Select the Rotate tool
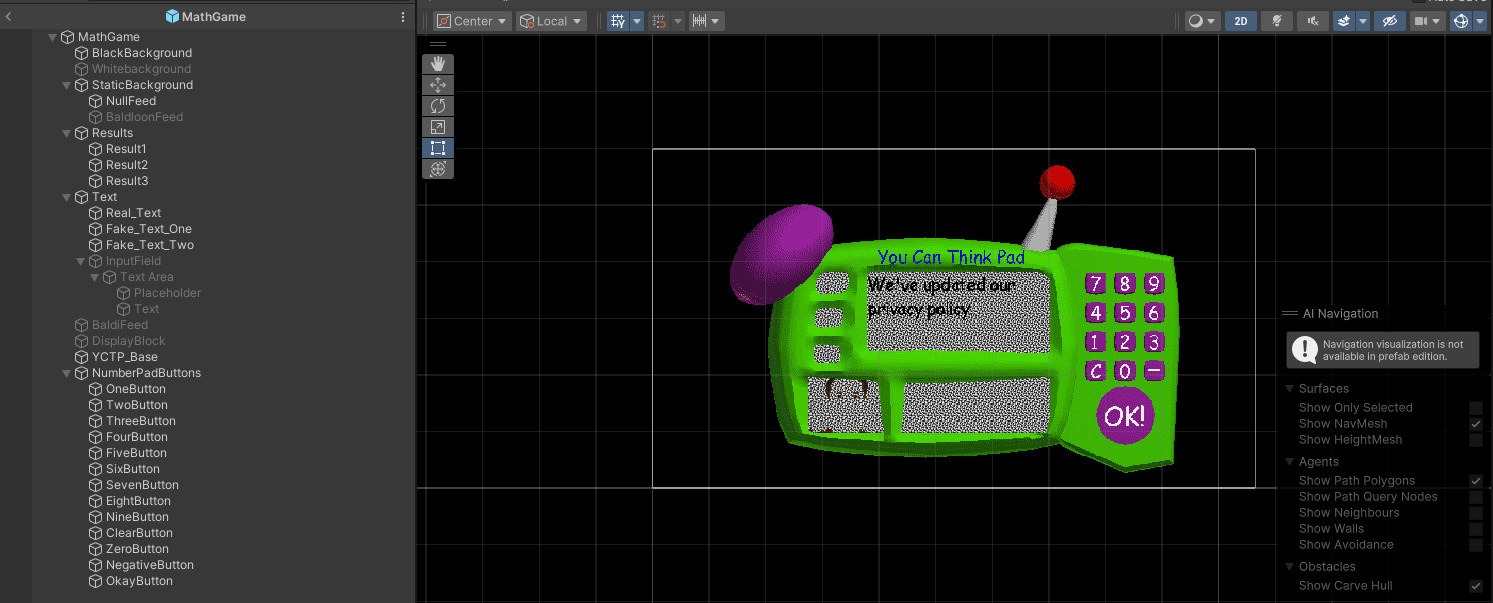The height and width of the screenshot is (603, 1493). click(437, 105)
